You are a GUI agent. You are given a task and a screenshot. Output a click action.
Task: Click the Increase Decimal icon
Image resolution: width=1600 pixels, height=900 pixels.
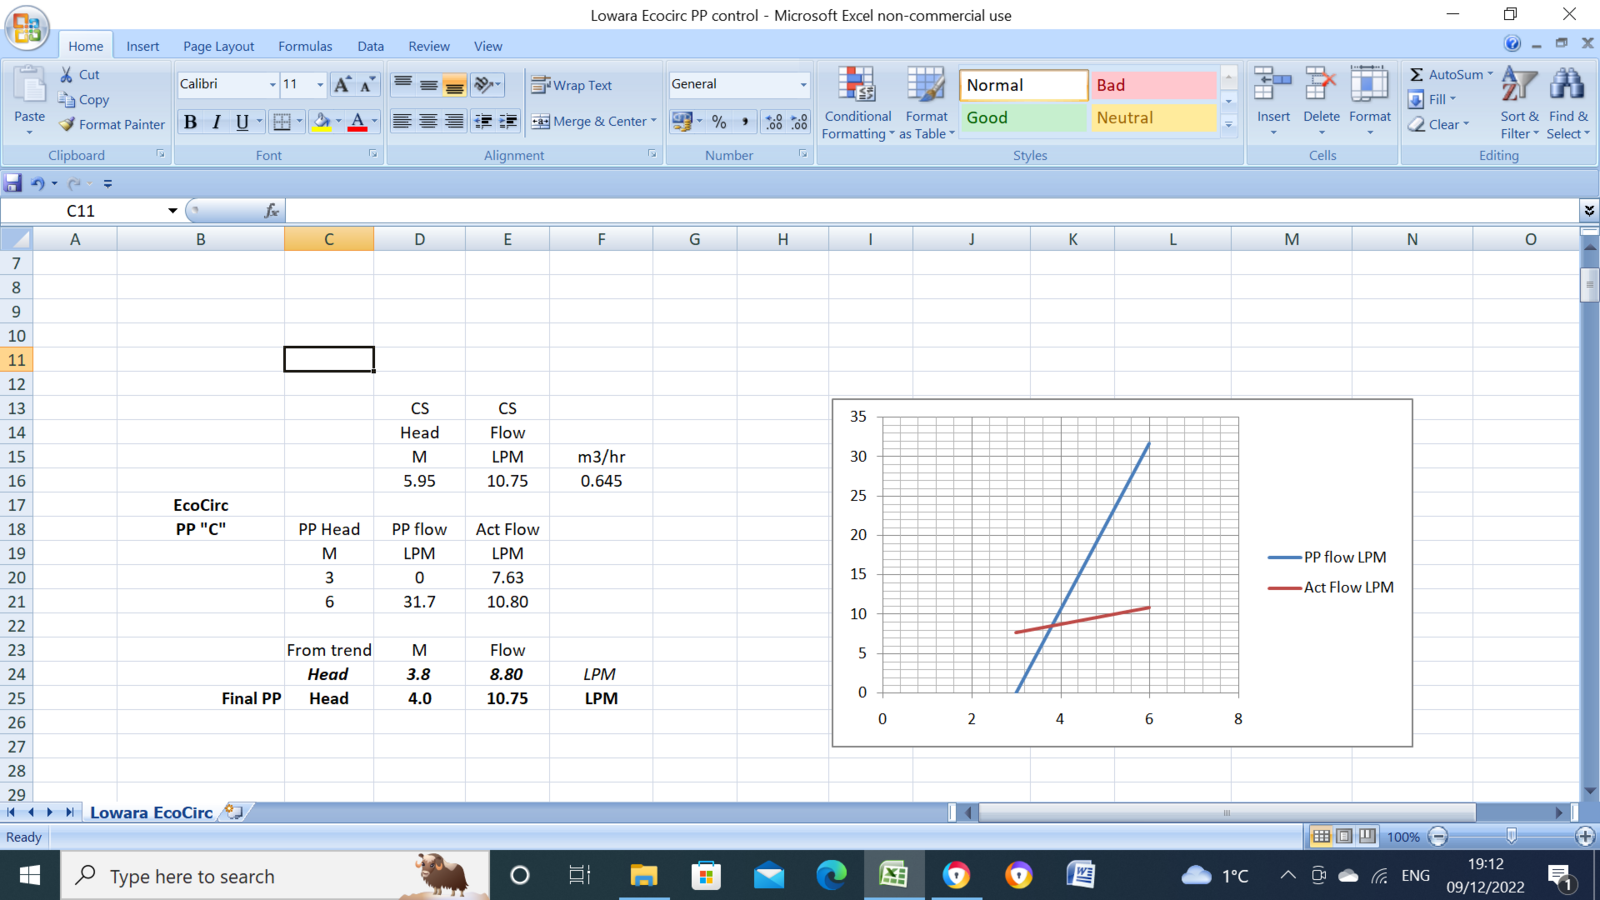tap(773, 121)
